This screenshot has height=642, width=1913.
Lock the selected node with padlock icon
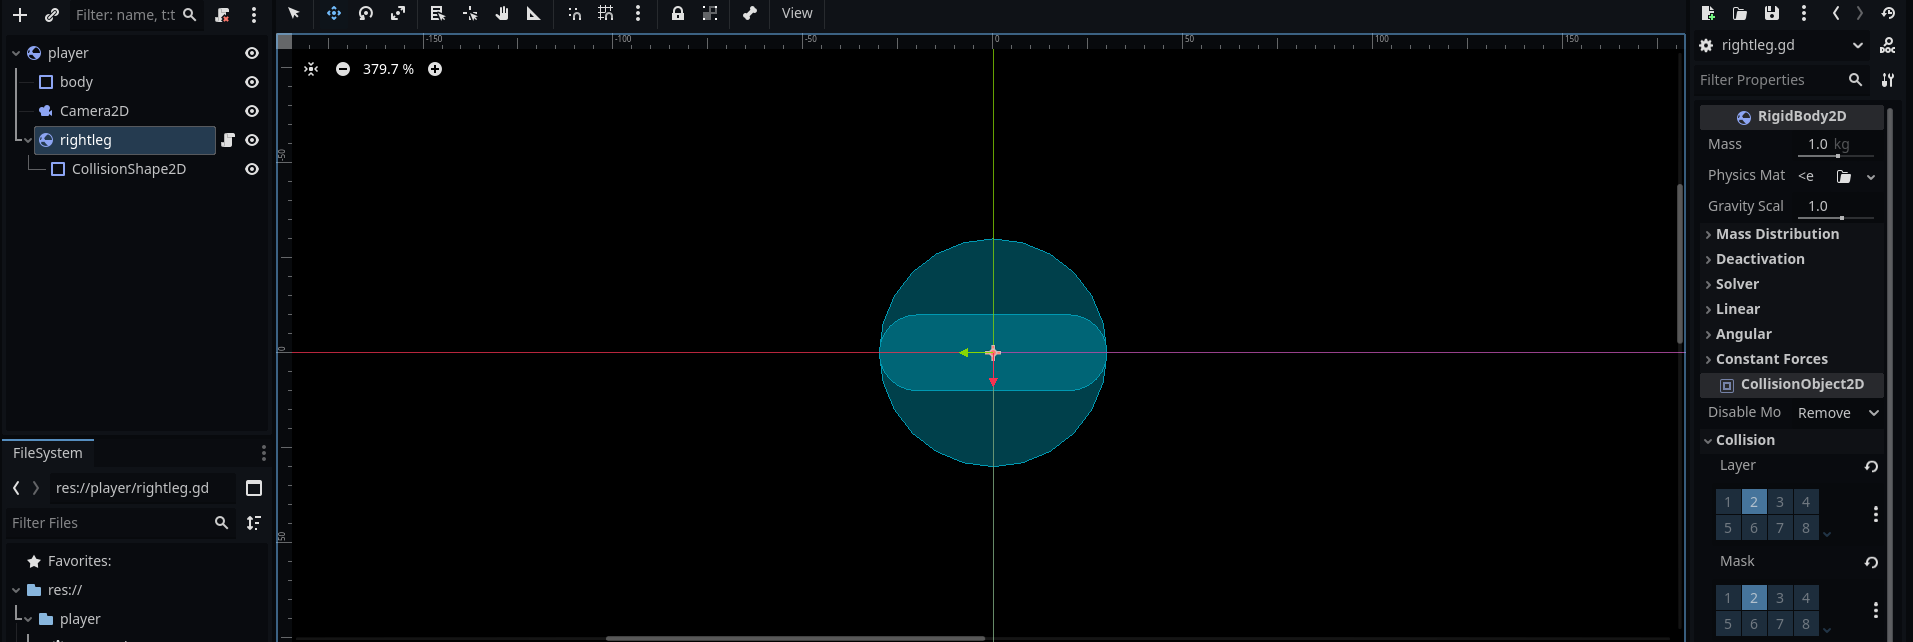point(678,13)
